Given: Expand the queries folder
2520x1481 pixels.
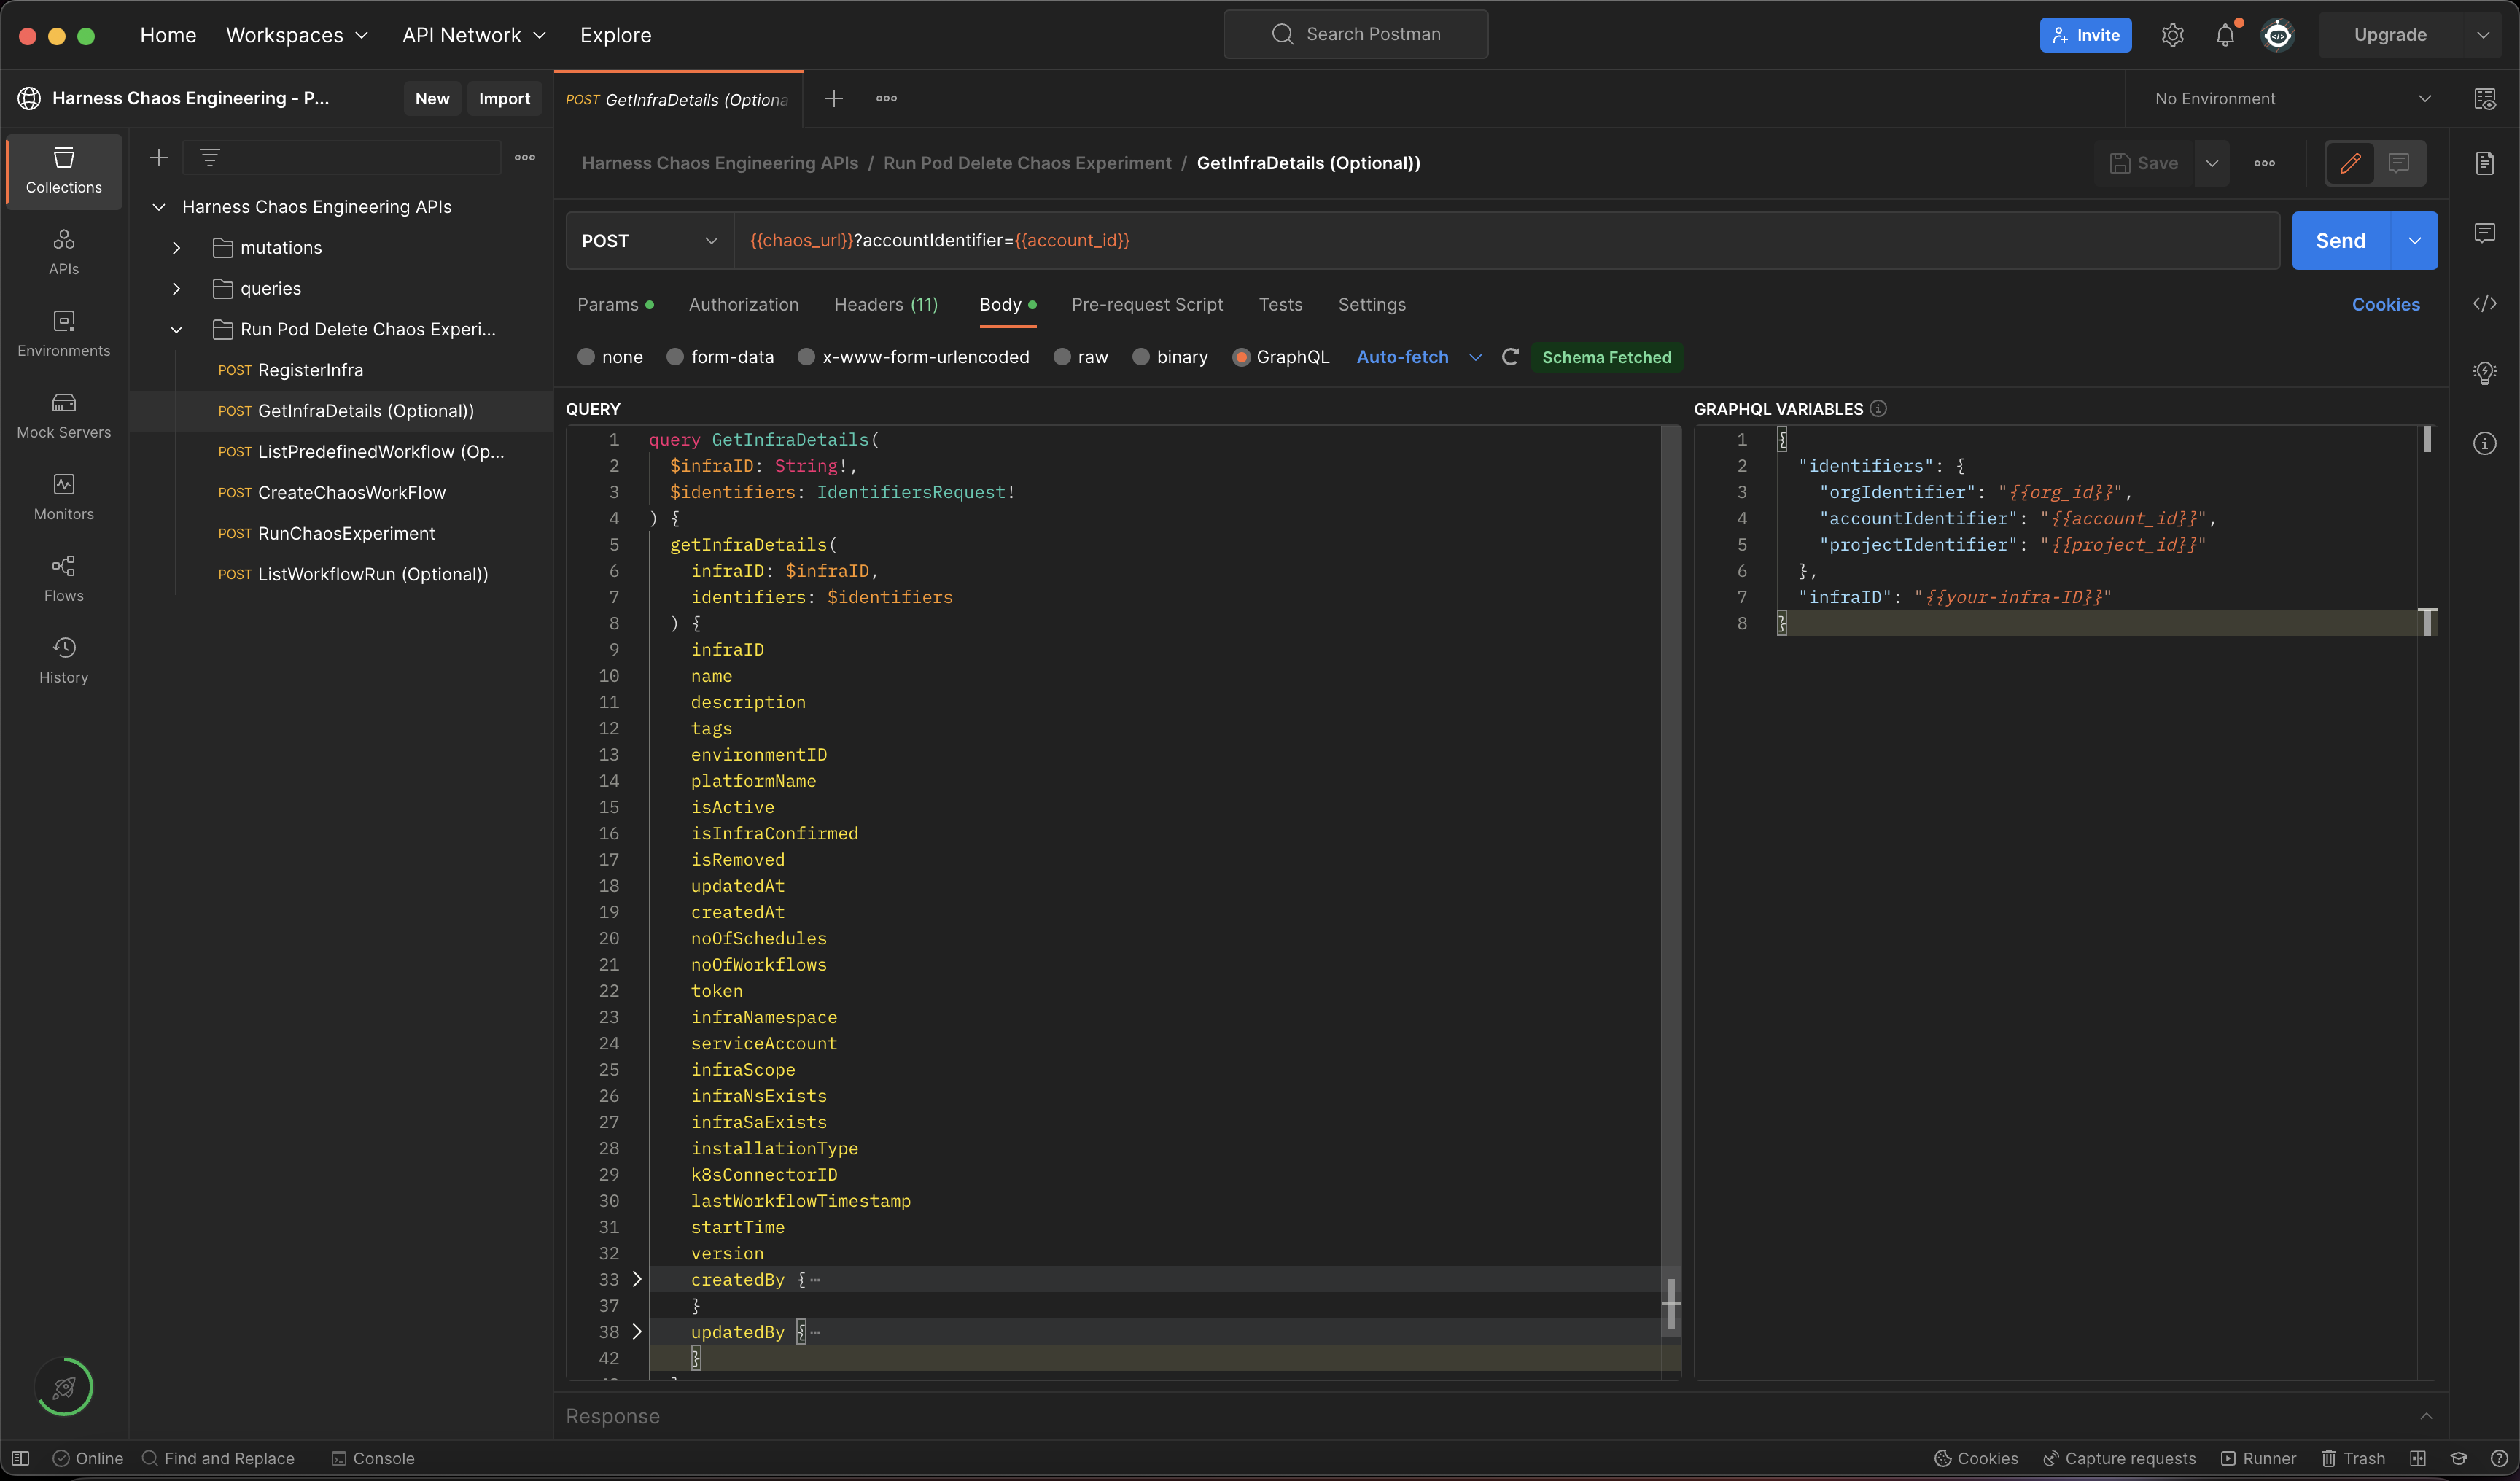Looking at the screenshot, I should click(176, 288).
